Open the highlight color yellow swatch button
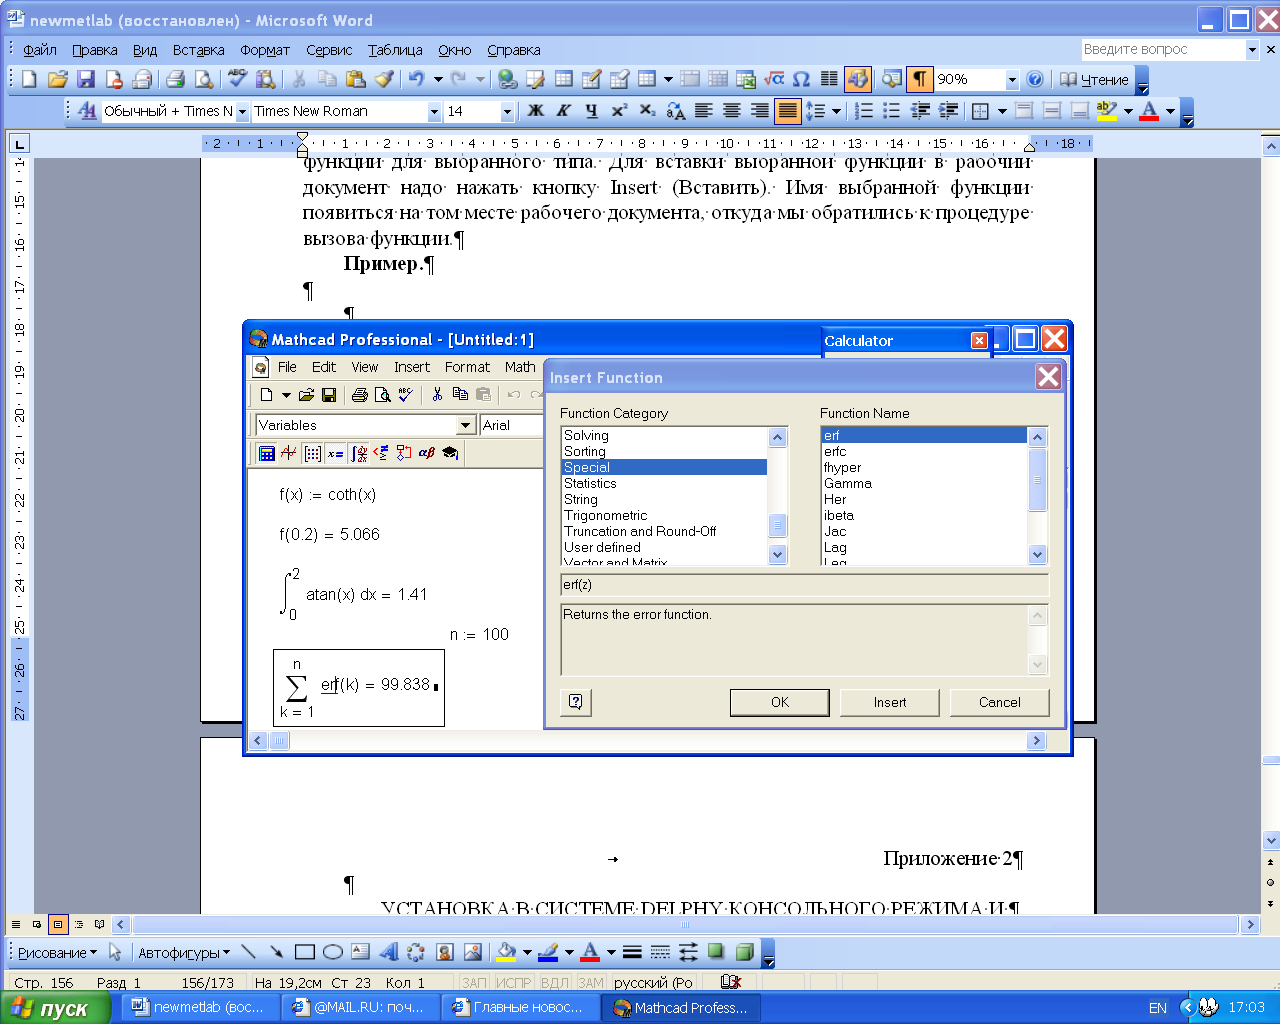Screen dimensions: 1280x1024 [1106, 111]
